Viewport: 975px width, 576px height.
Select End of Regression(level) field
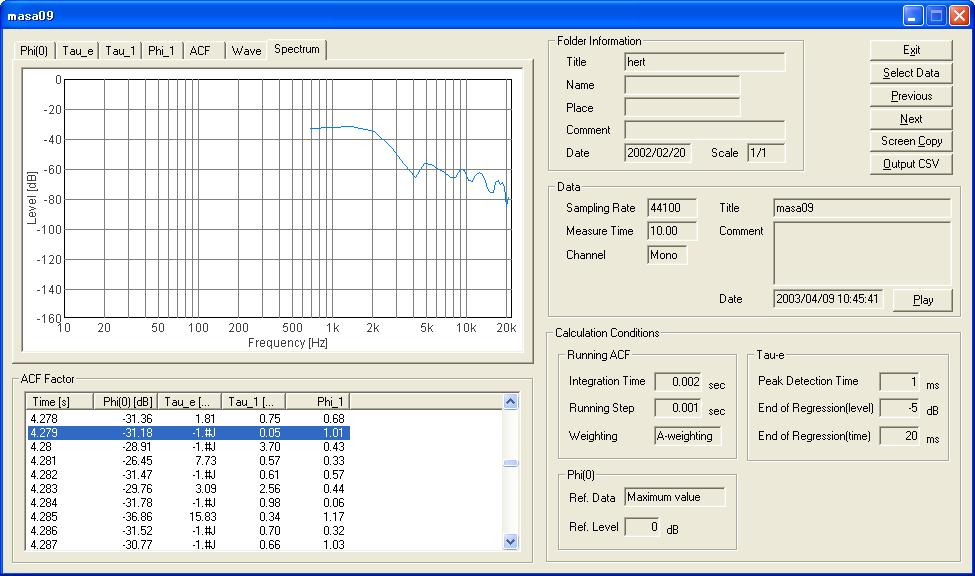point(900,408)
